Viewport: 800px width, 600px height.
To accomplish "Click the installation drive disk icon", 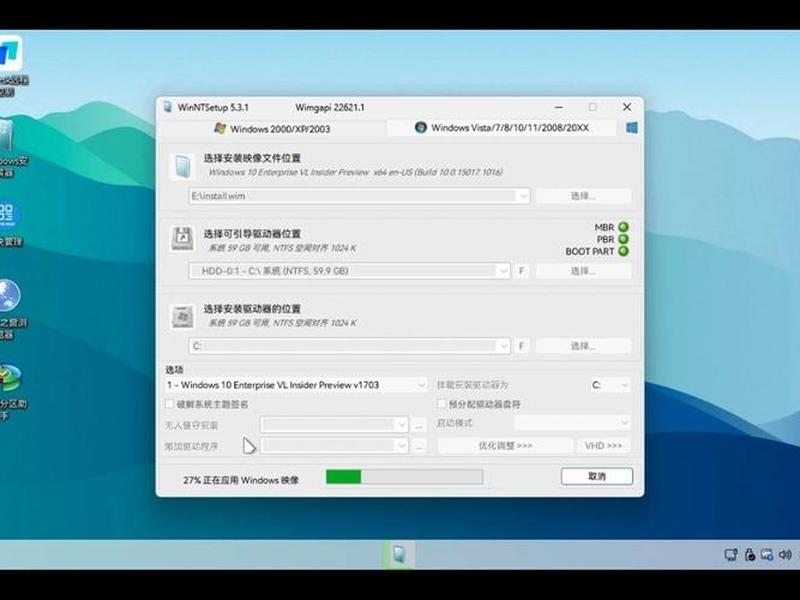I will pyautogui.click(x=182, y=316).
